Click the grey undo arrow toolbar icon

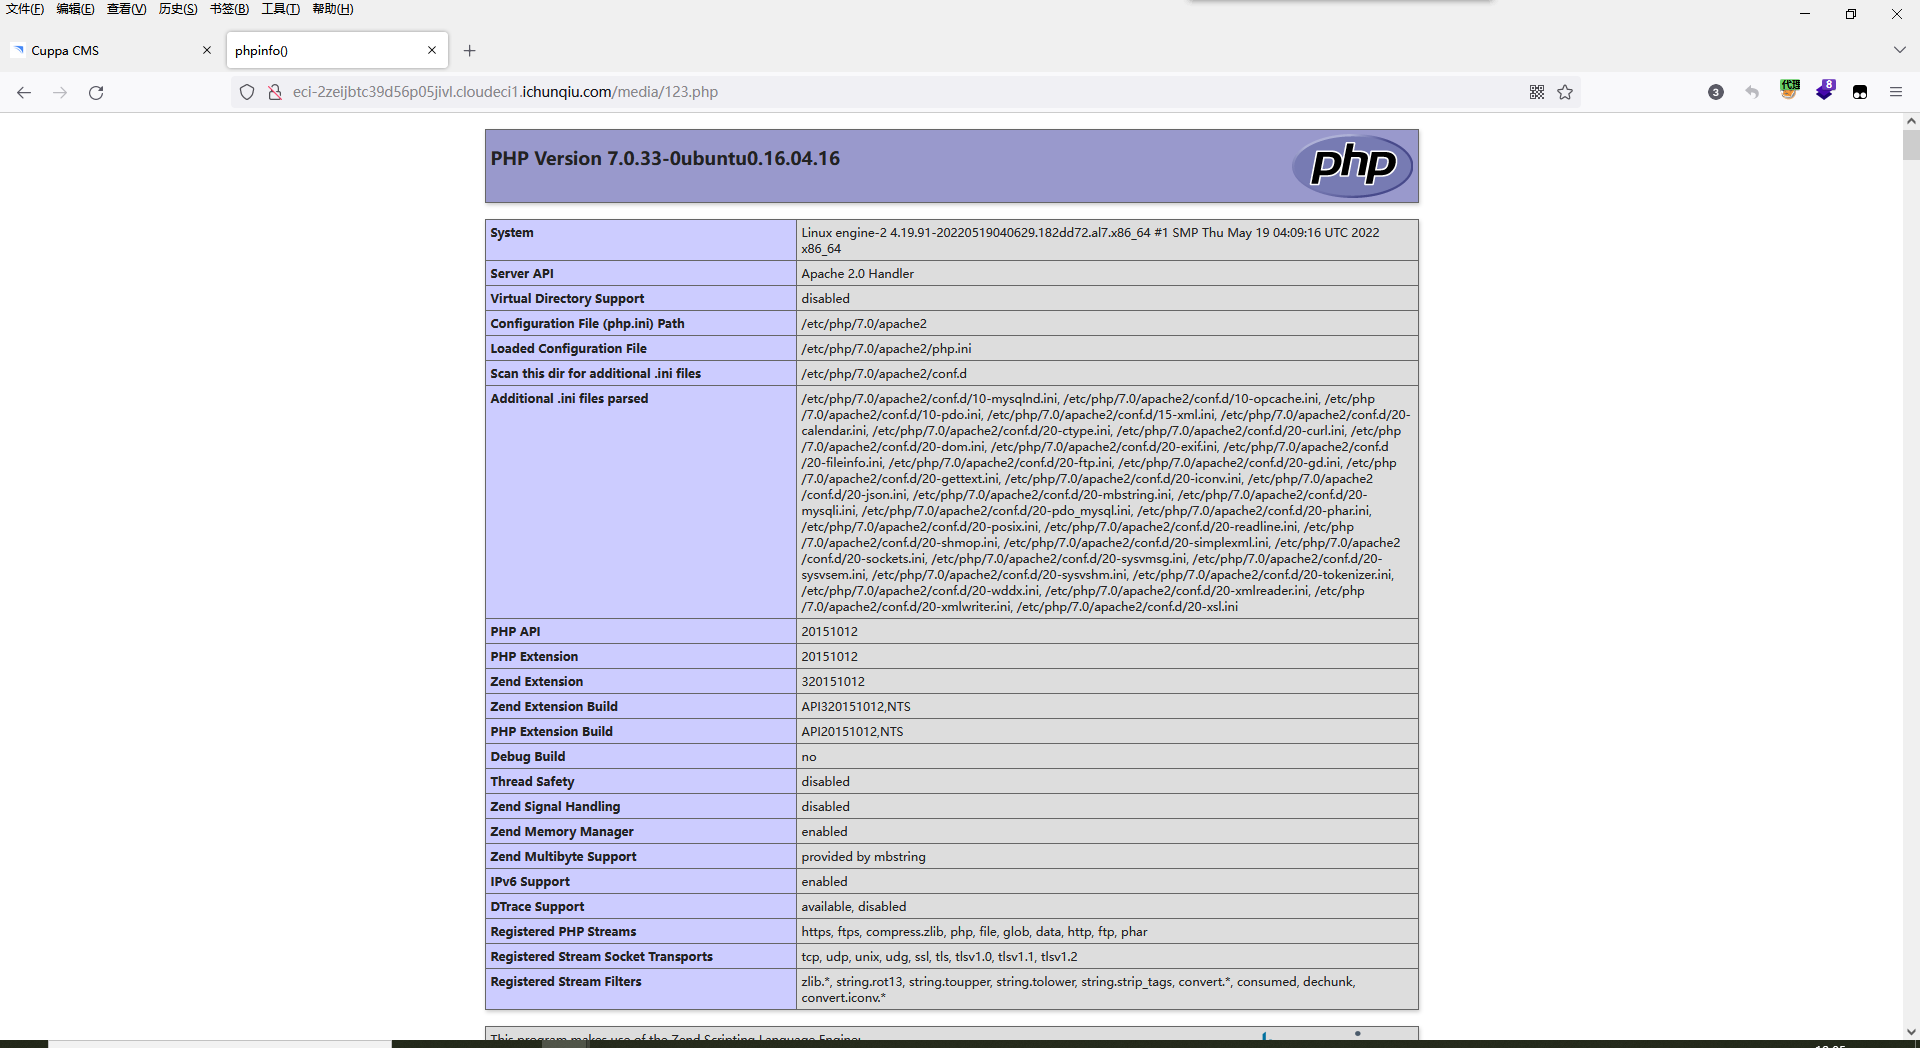tap(1752, 92)
